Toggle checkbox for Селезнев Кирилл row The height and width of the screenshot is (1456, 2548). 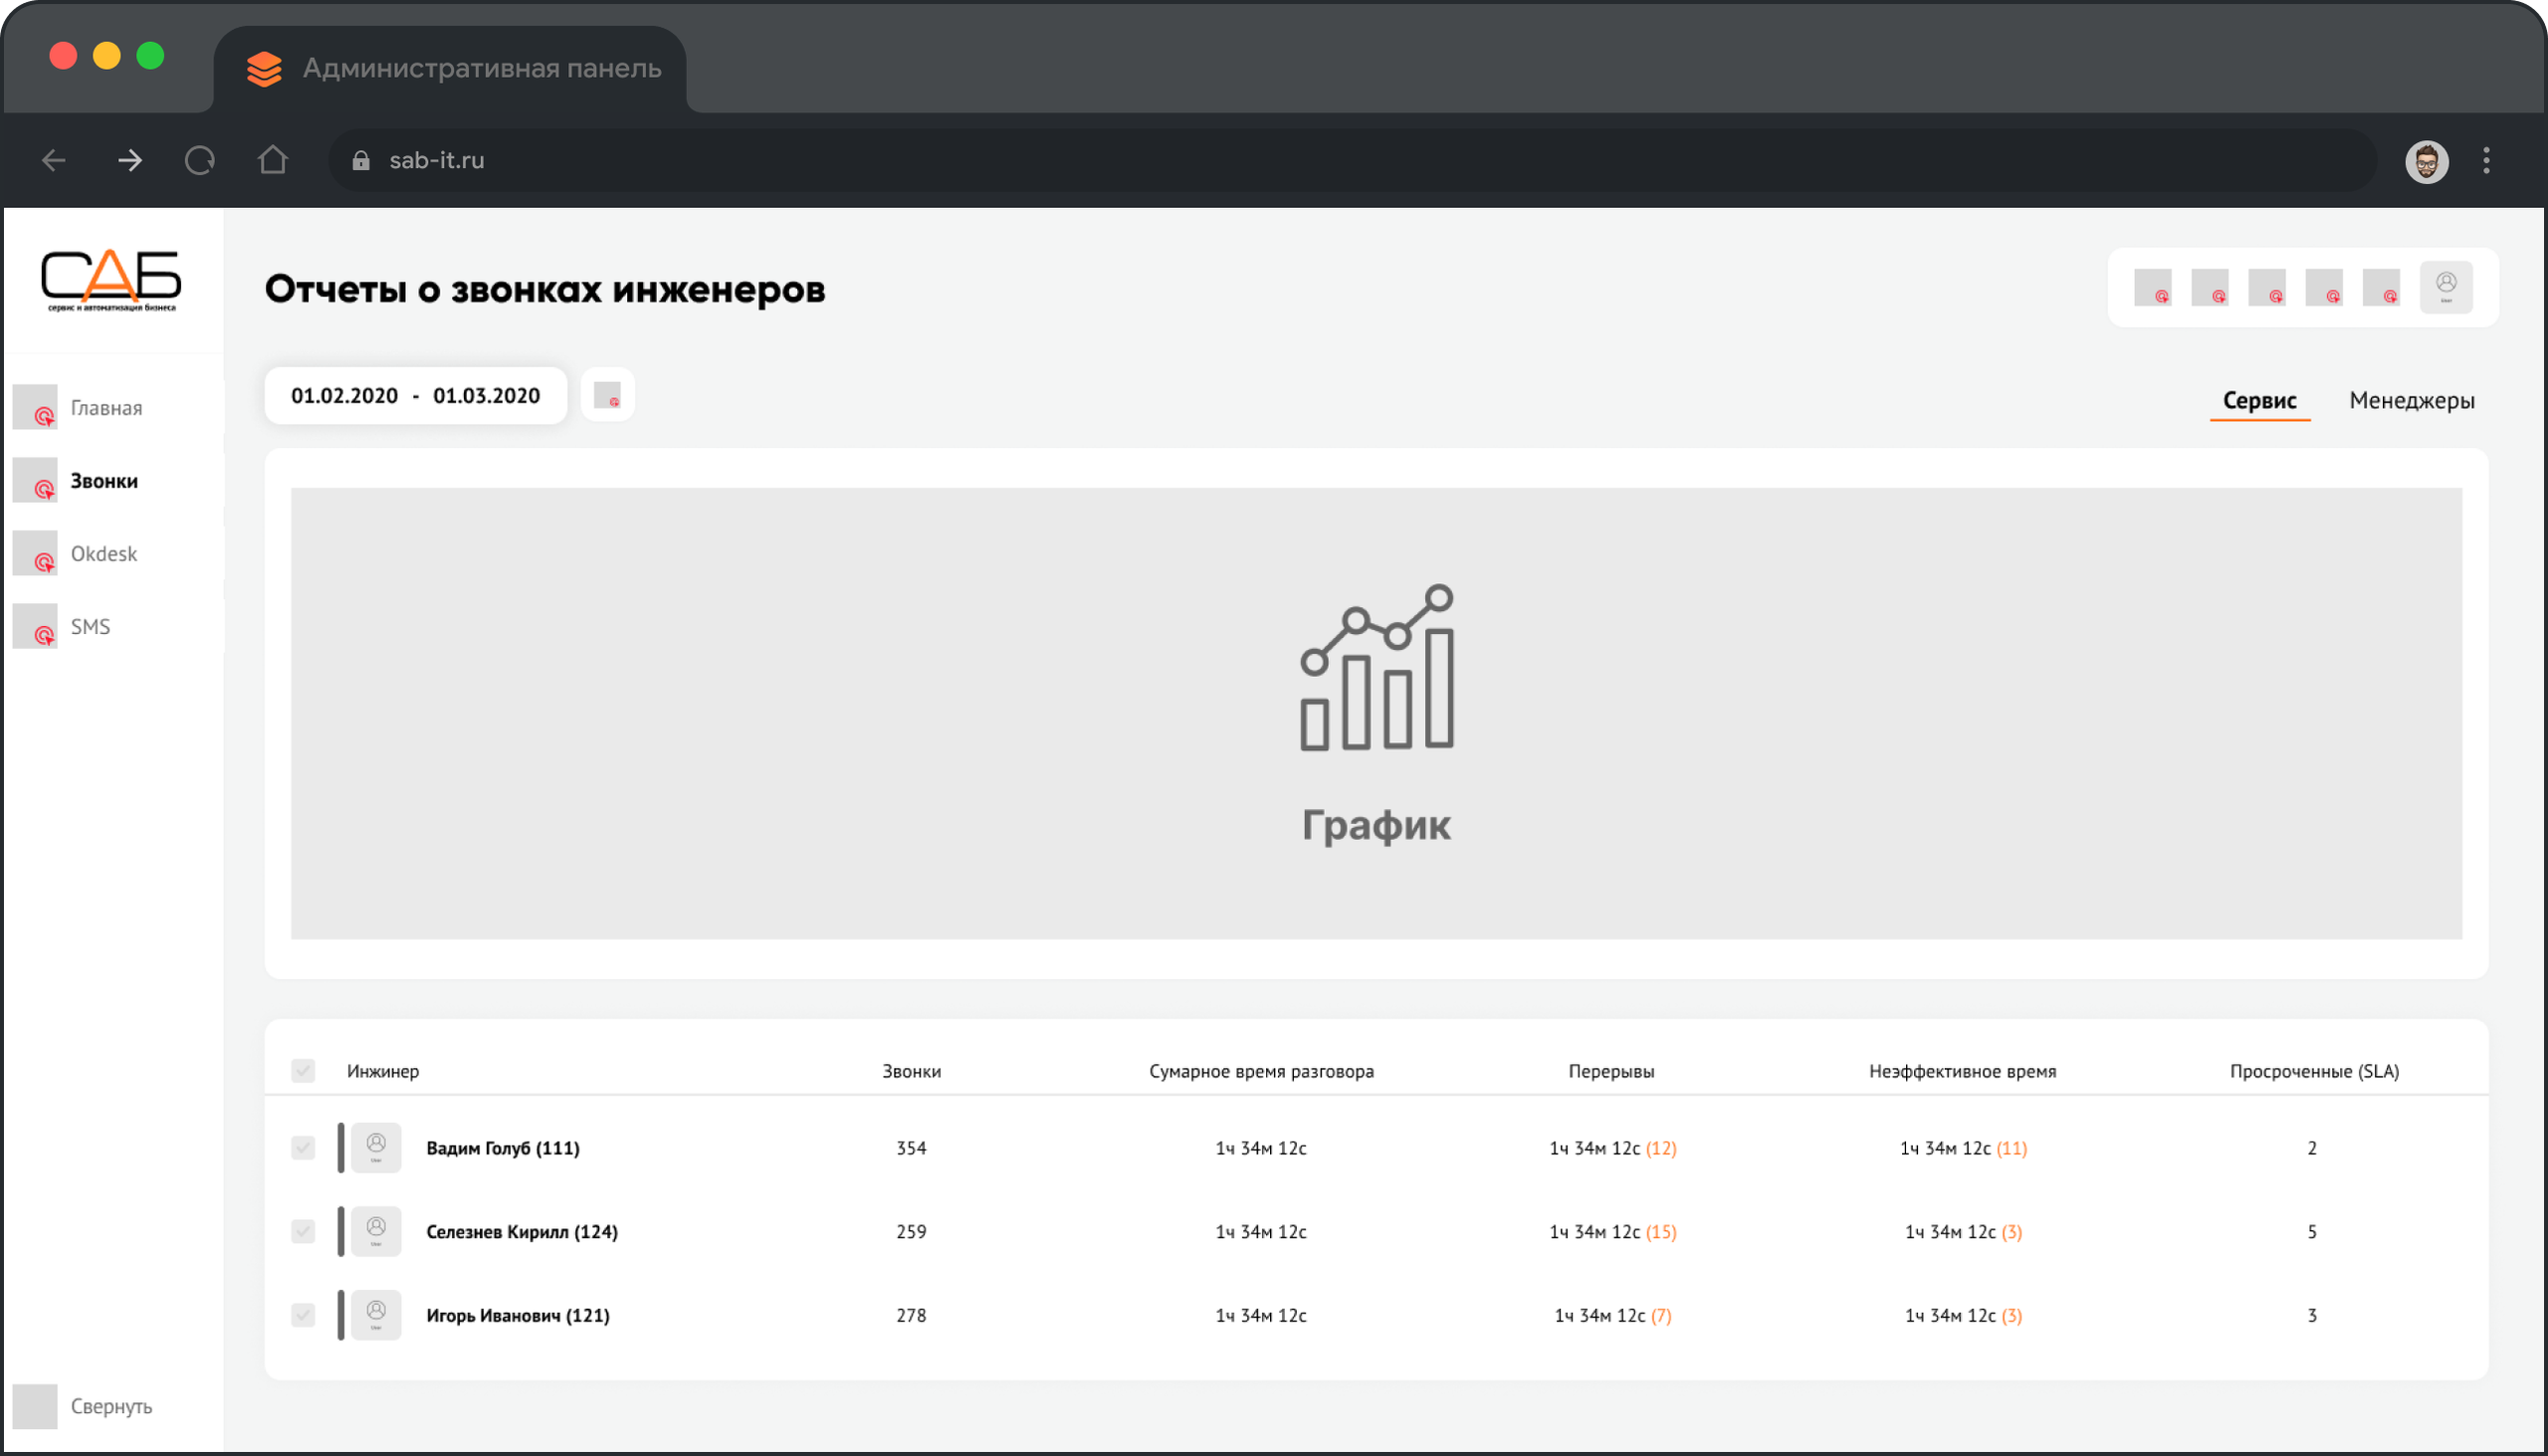click(x=303, y=1231)
